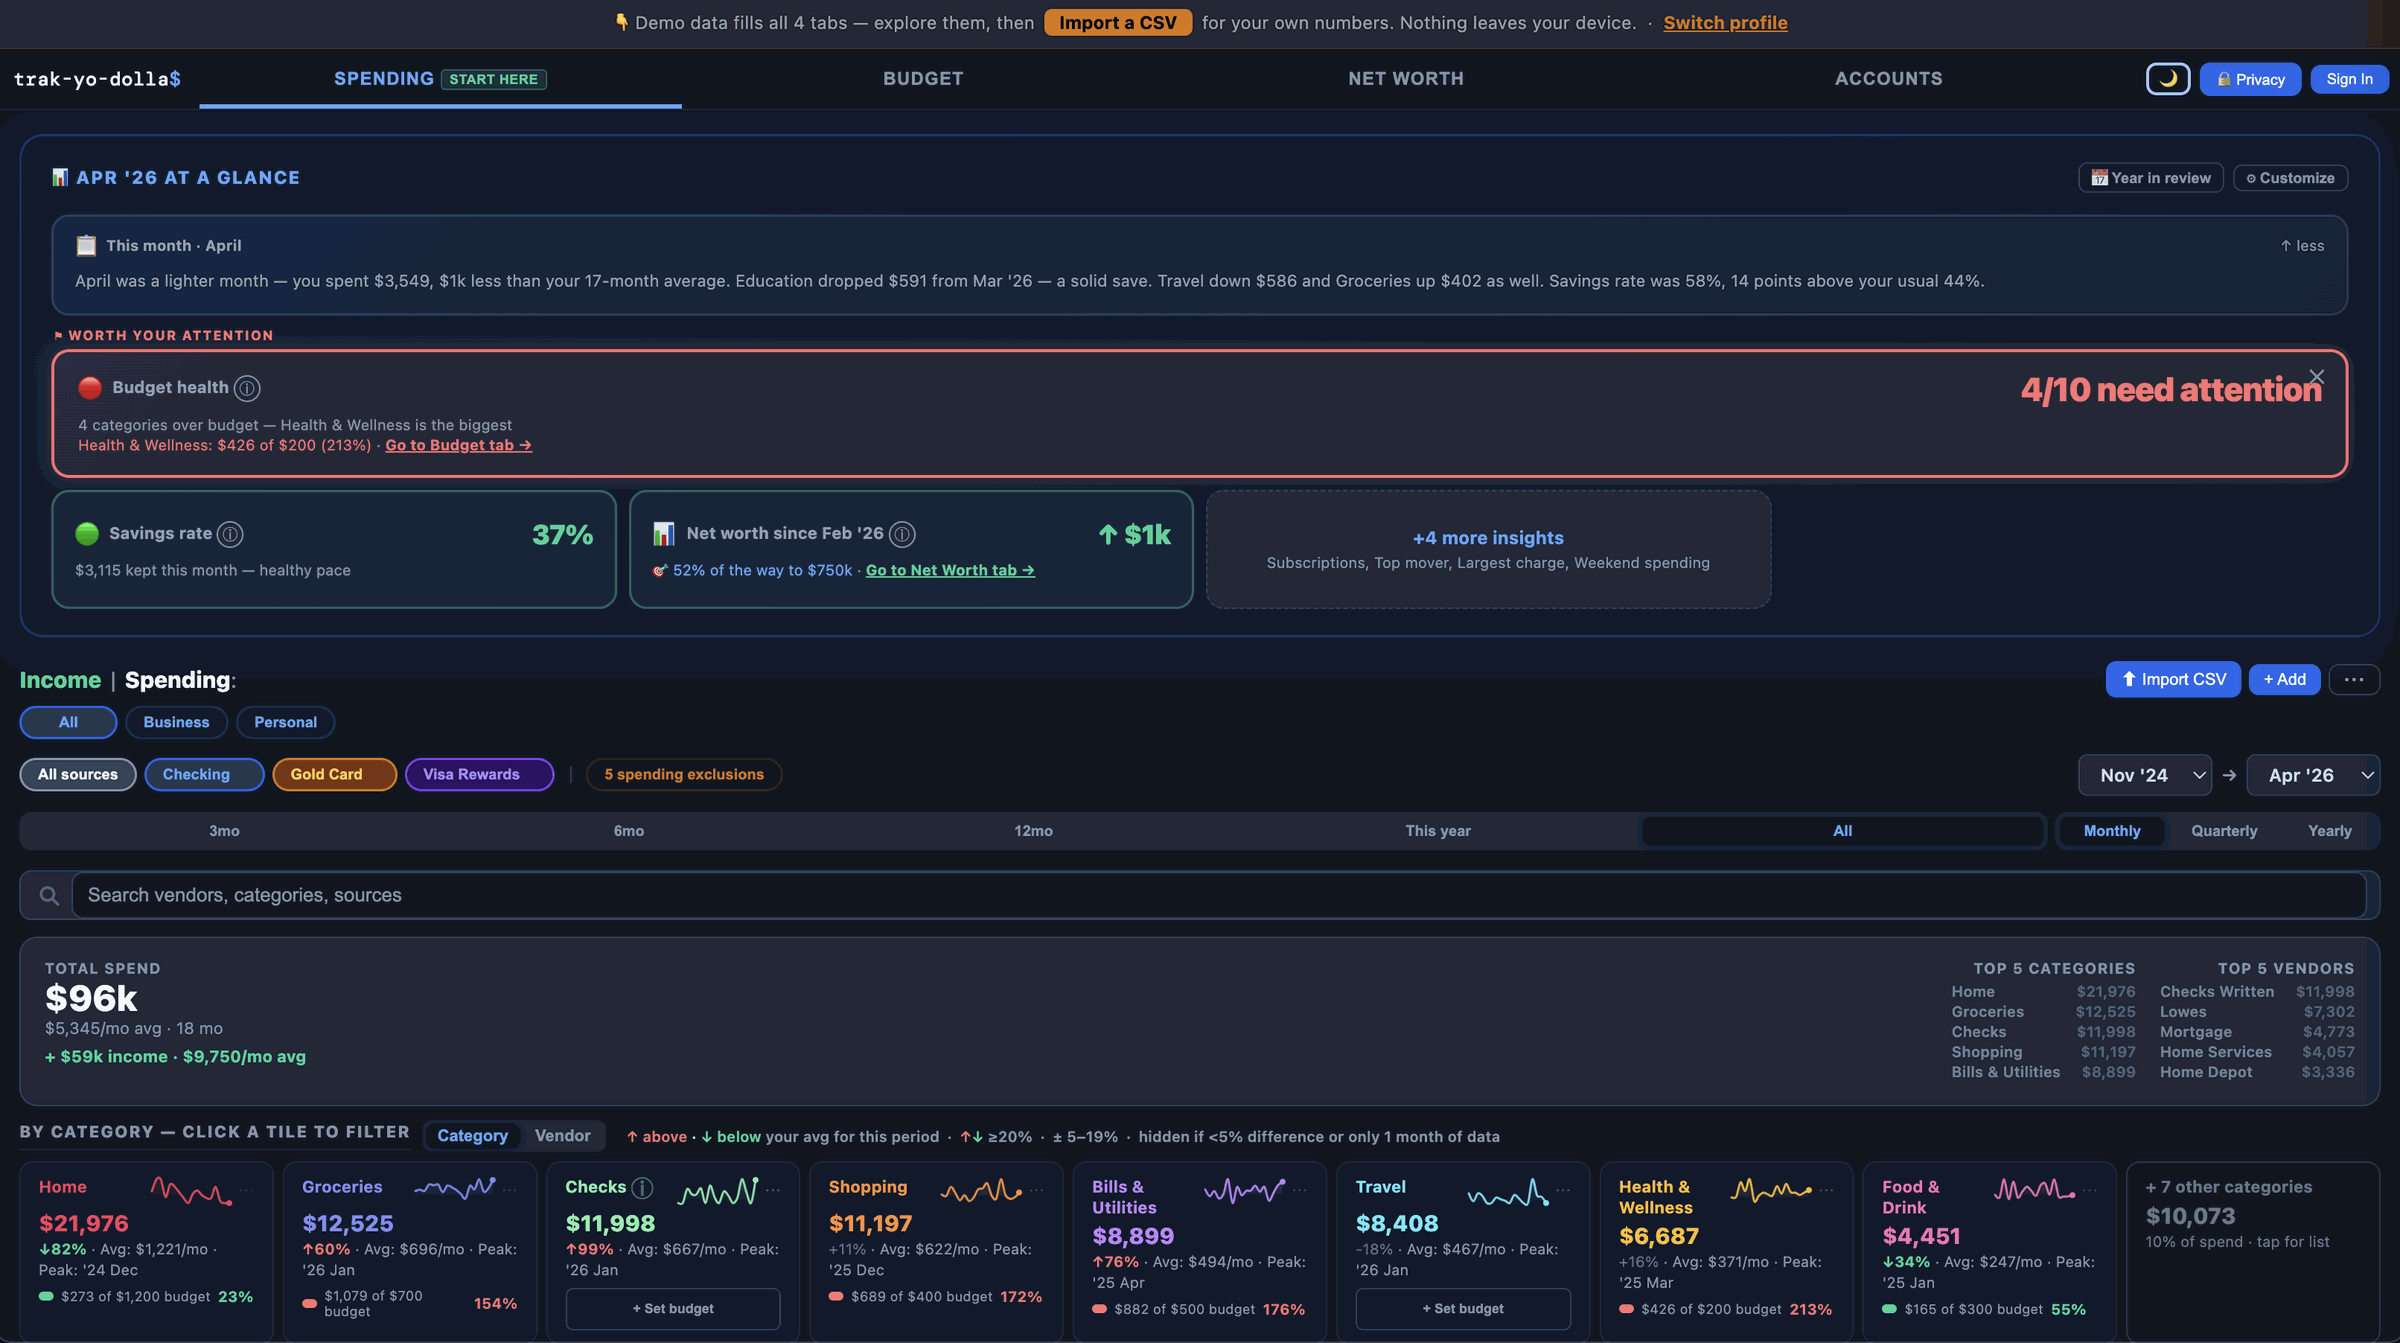2400x1343 pixels.
Task: Toggle the All sources filter chip
Action: 78,774
